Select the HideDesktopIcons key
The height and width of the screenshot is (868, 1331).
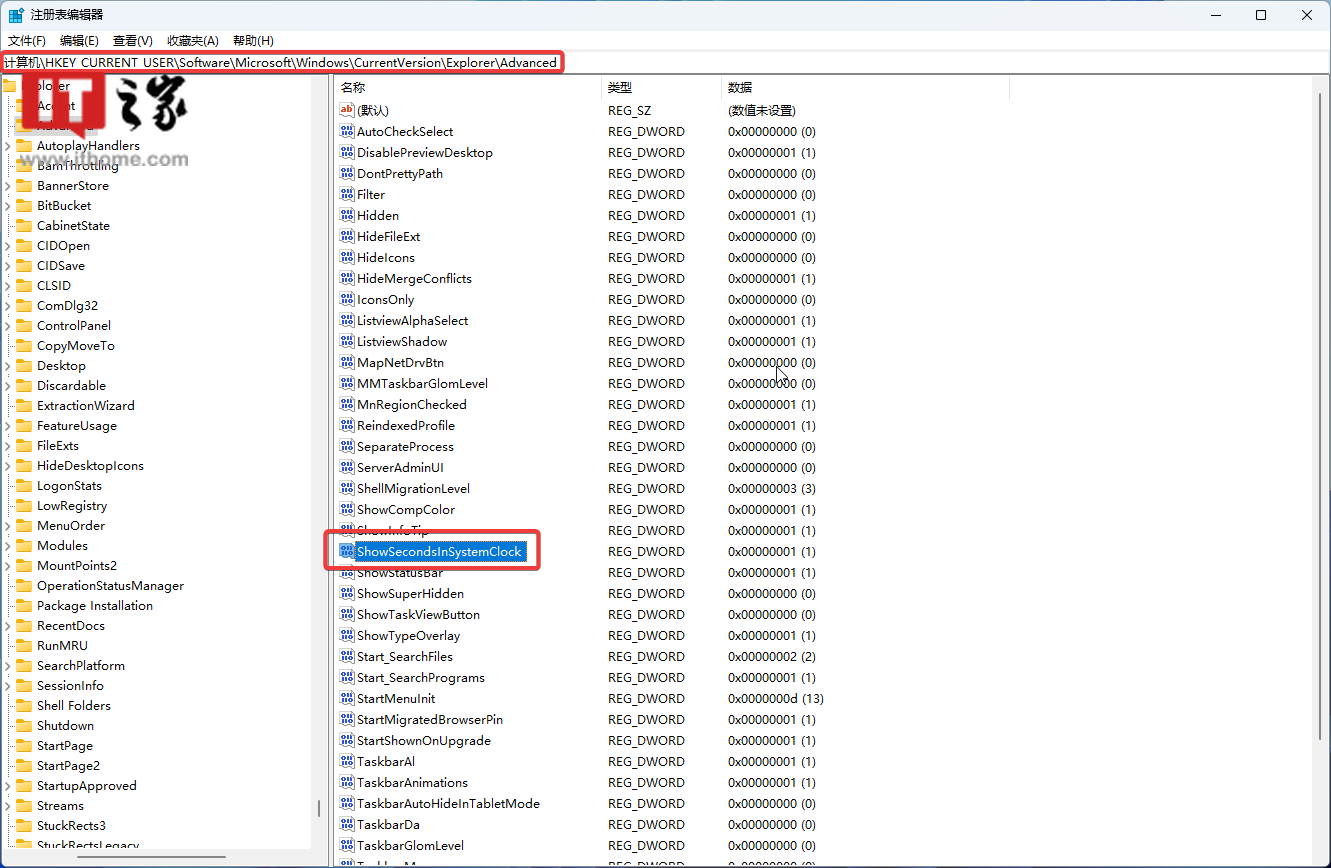click(x=90, y=465)
